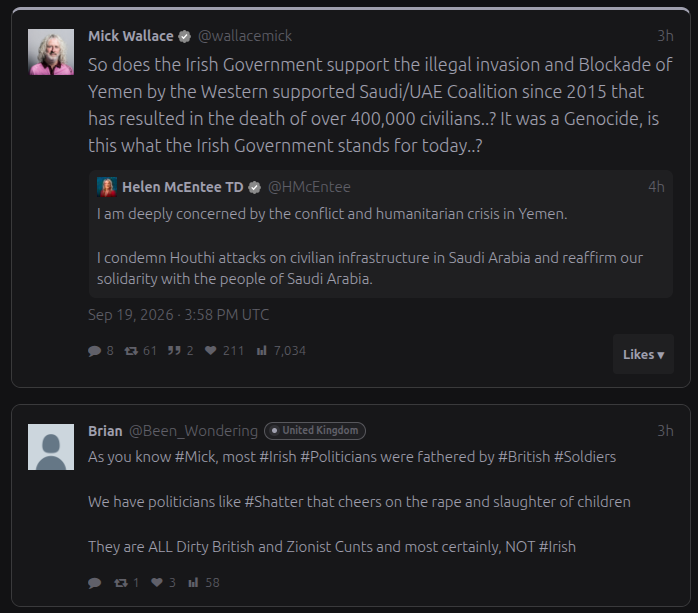Click the heart icon on Brian's reply
Screen dimensions: 698x613
pyautogui.click(x=157, y=582)
